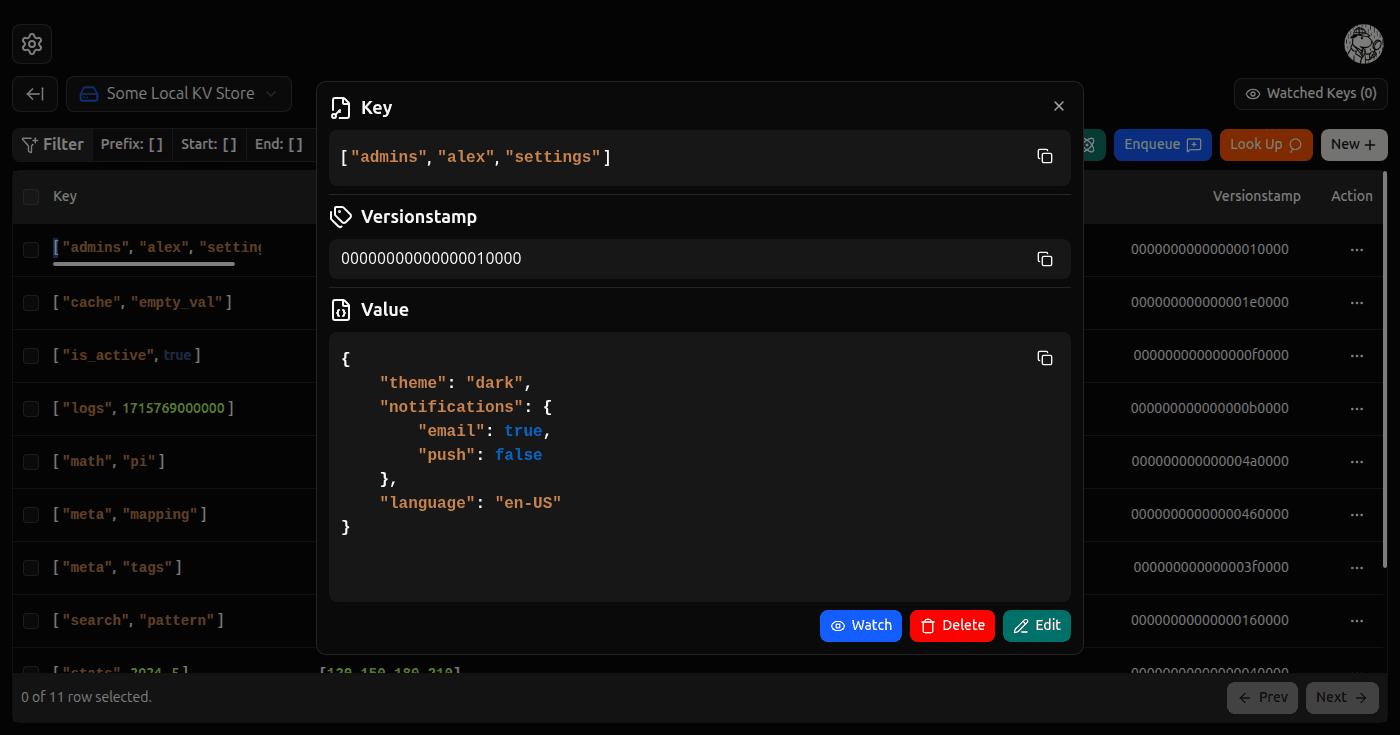This screenshot has height=735, width=1400.
Task: Click the Filter button
Action: [x=53, y=145]
